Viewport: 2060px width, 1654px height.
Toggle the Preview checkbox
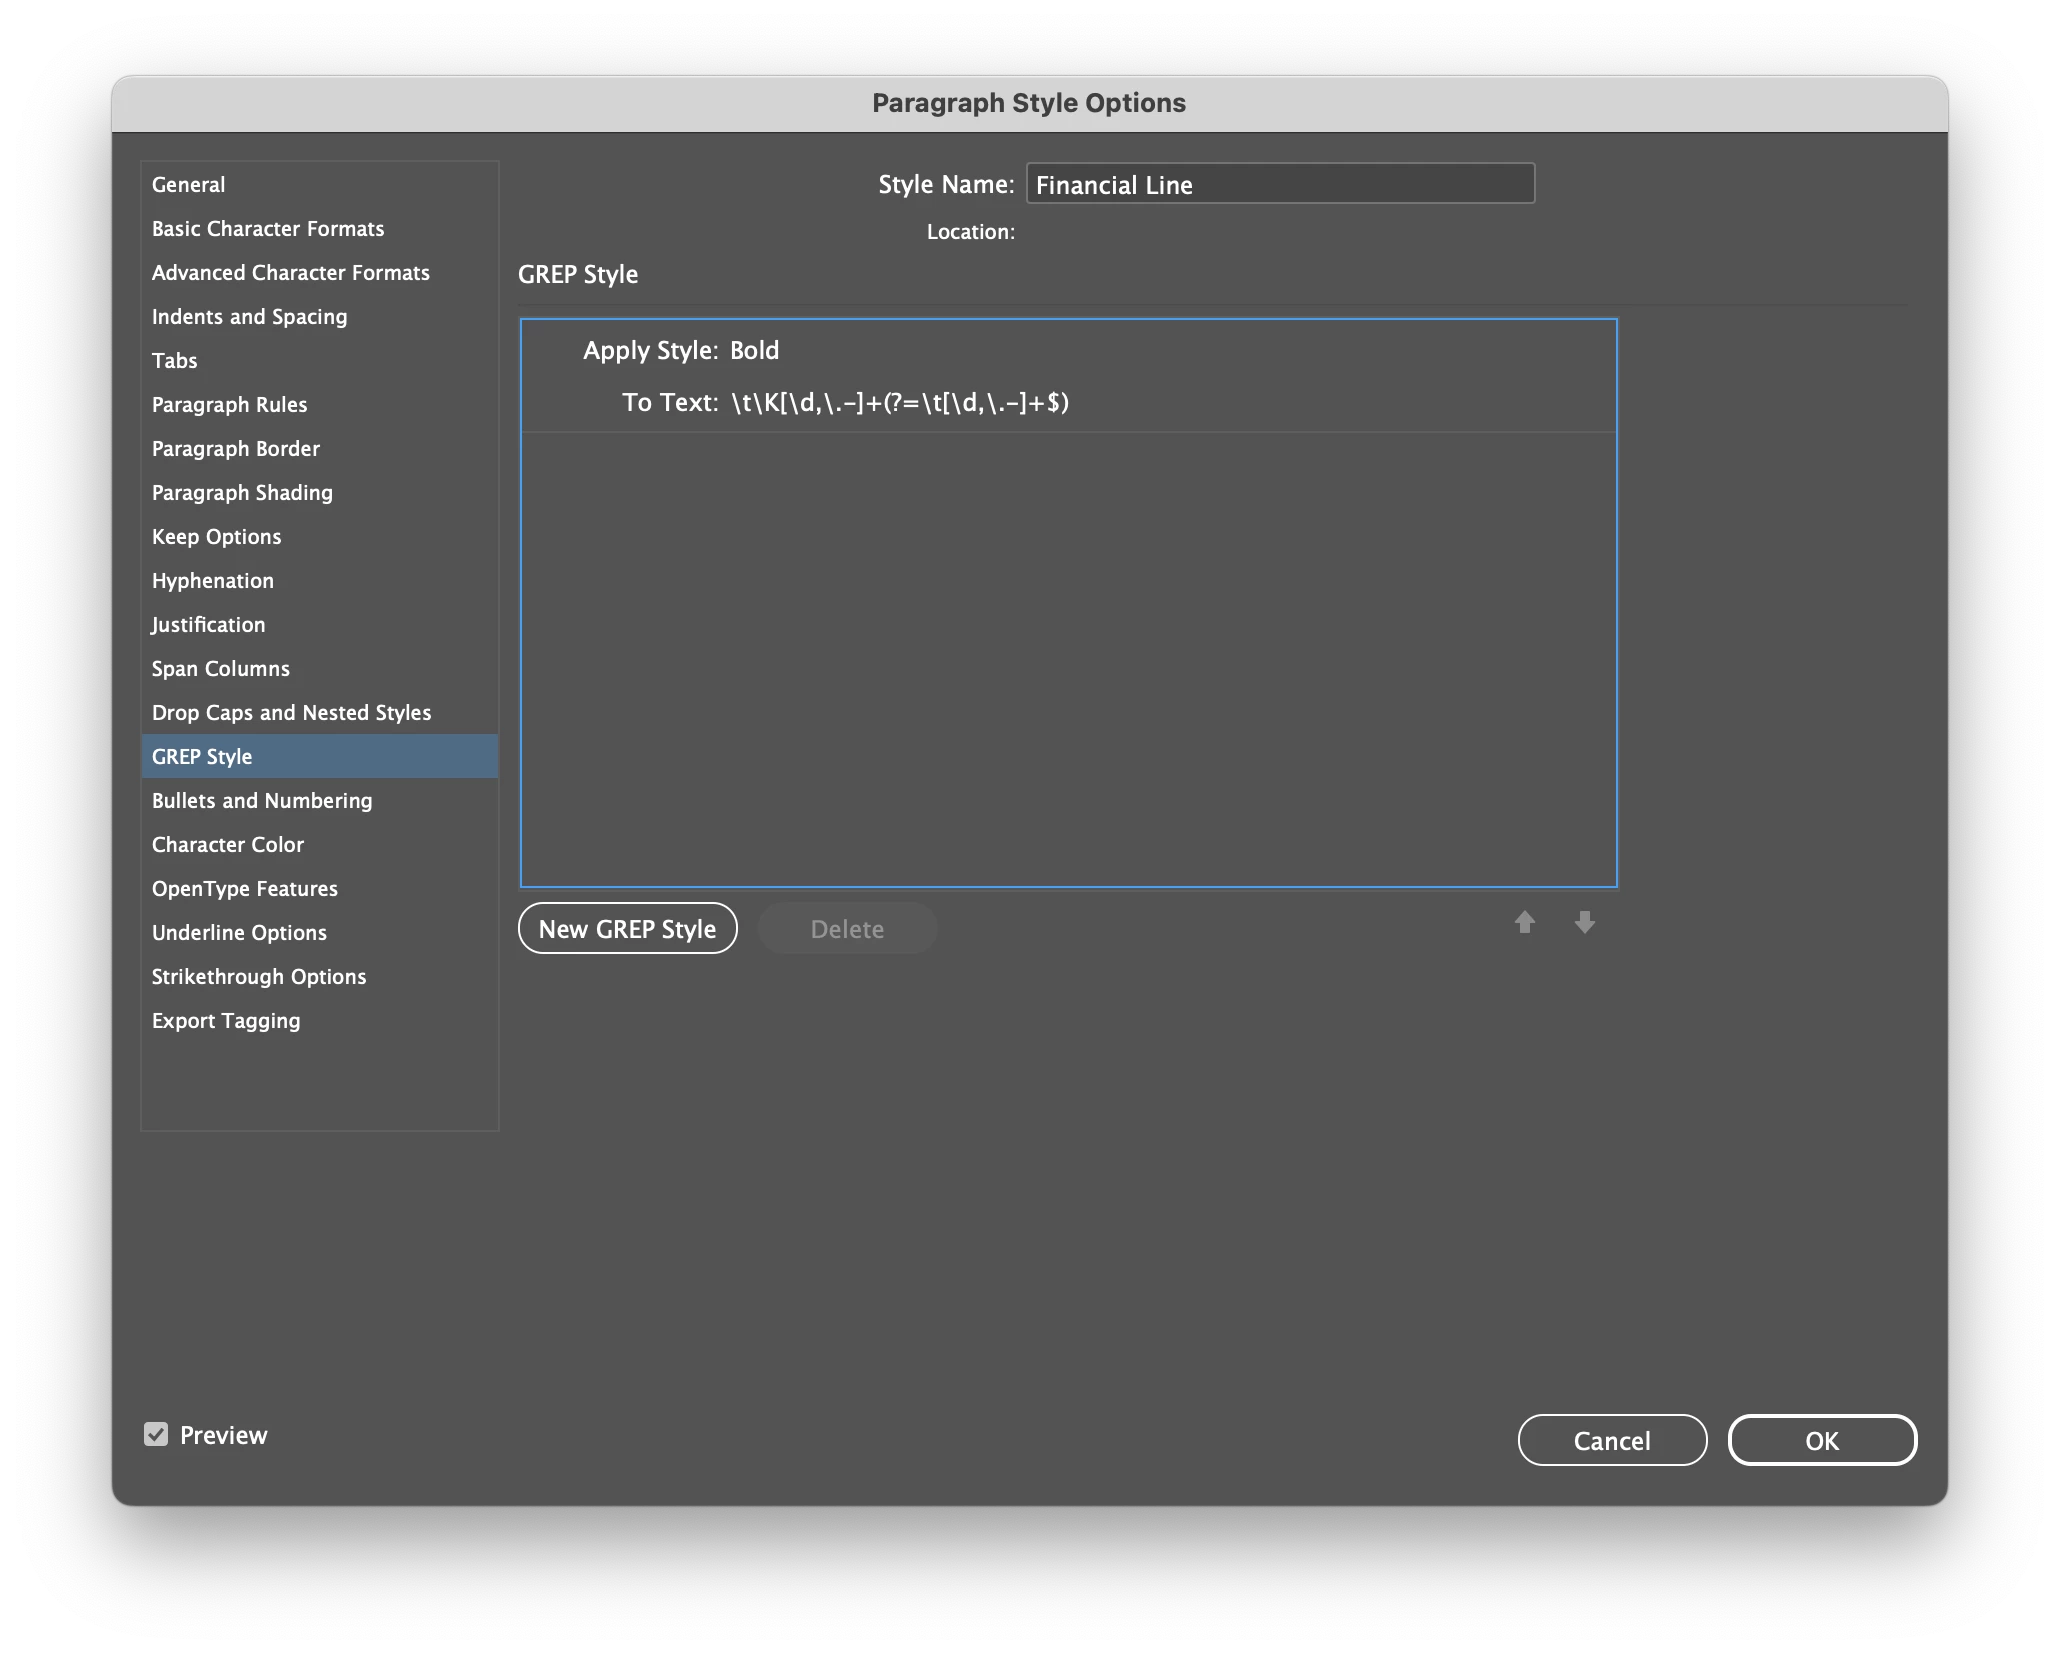coord(156,1435)
